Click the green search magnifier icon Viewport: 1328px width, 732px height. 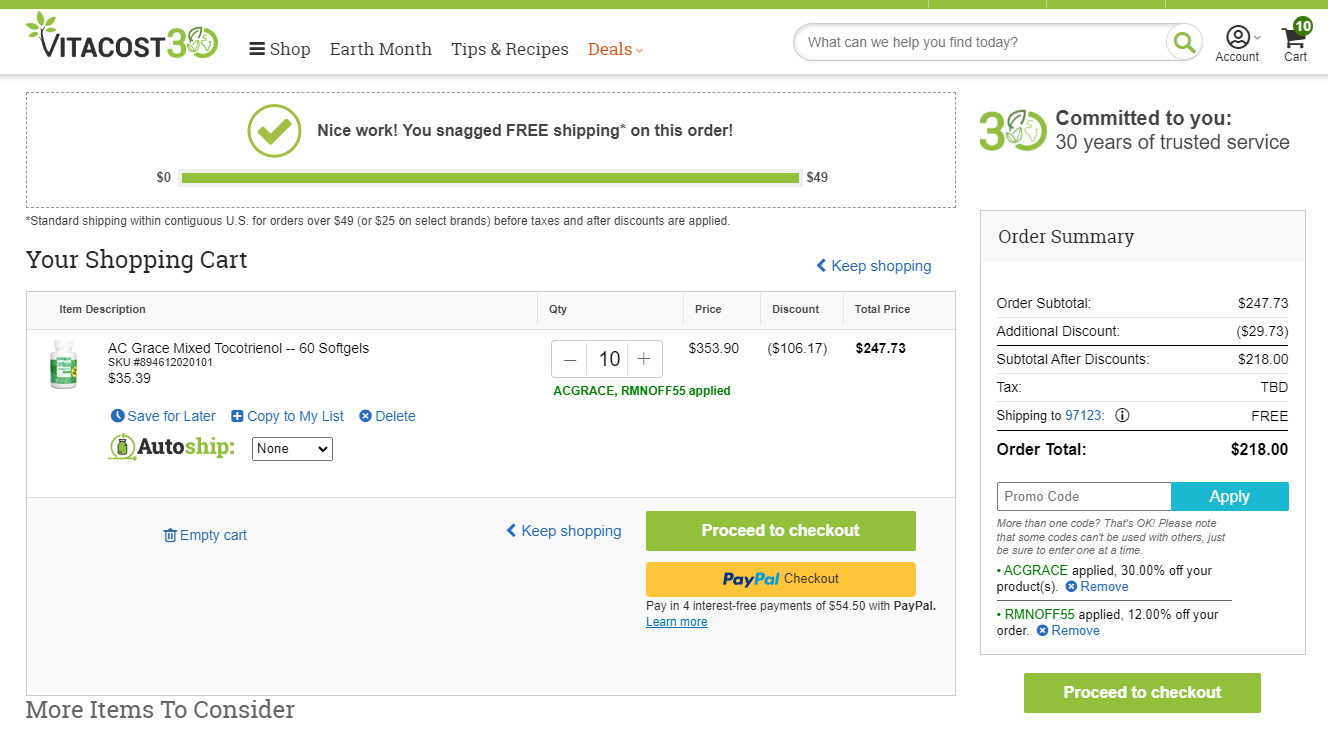click(1184, 42)
